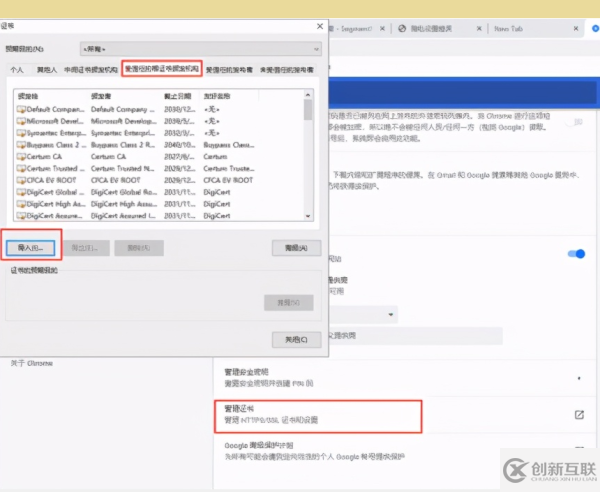Click the custom provider input field in Chrome
Image resolution: width=600 pixels, height=492 pixels.
coord(416,336)
